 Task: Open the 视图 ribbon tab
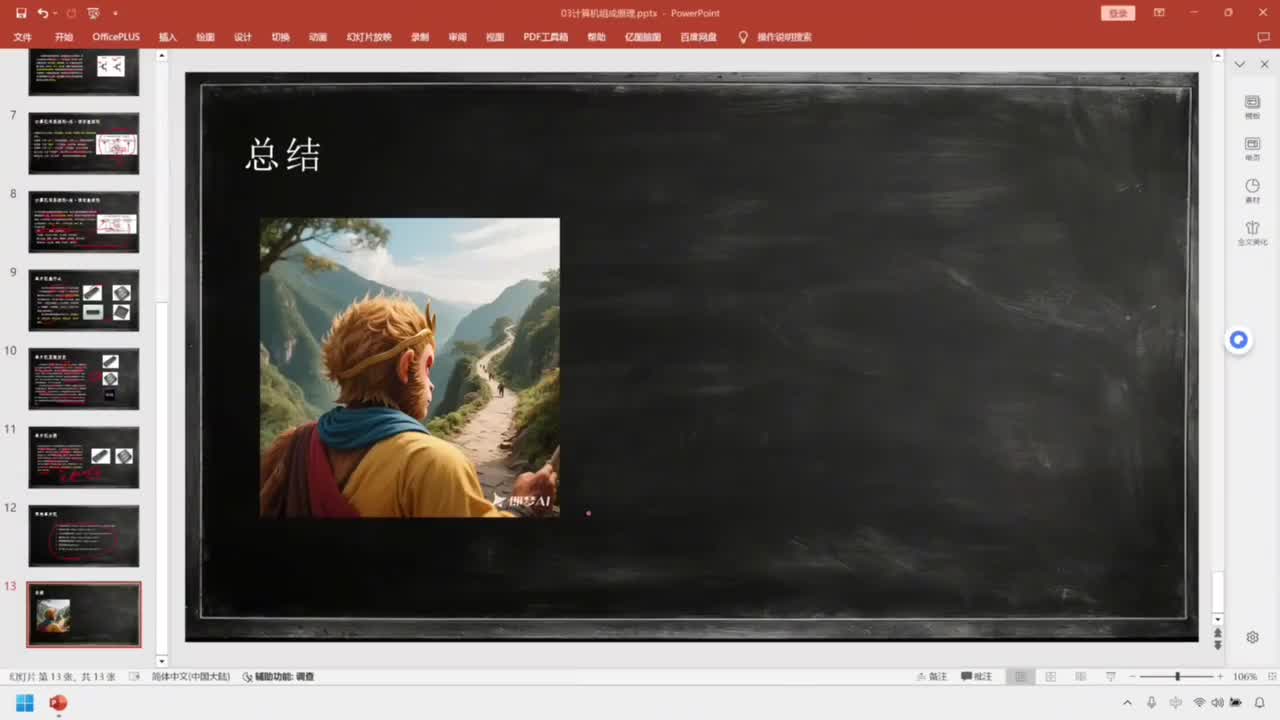tap(495, 37)
